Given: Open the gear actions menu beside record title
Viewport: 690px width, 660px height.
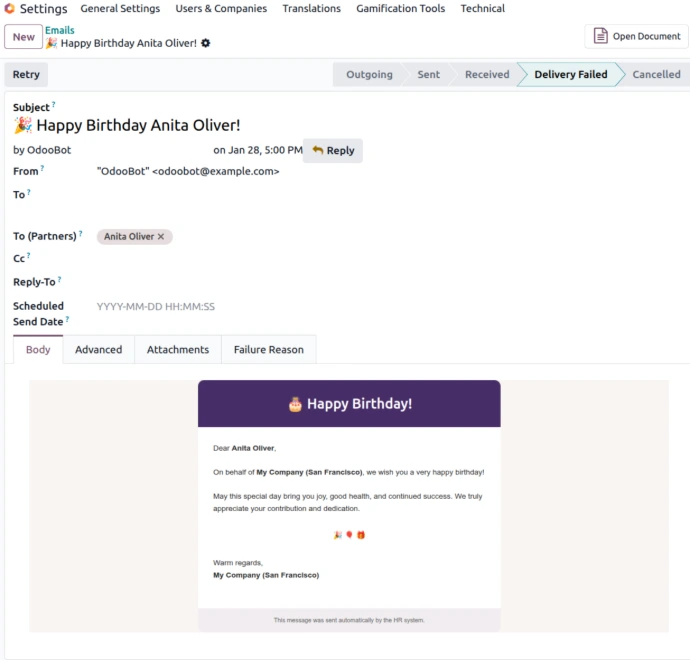Looking at the screenshot, I should tap(206, 44).
